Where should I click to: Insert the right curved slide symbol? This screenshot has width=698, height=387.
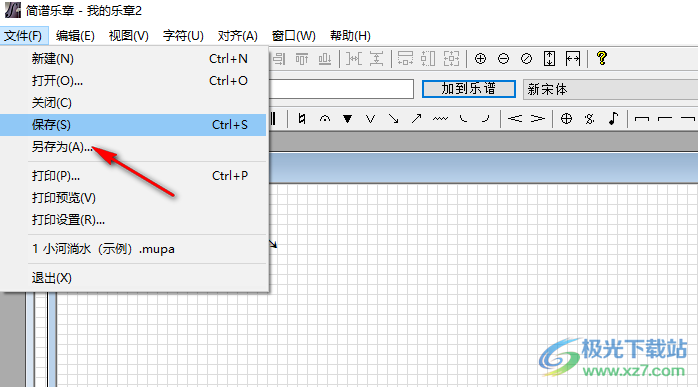point(486,118)
